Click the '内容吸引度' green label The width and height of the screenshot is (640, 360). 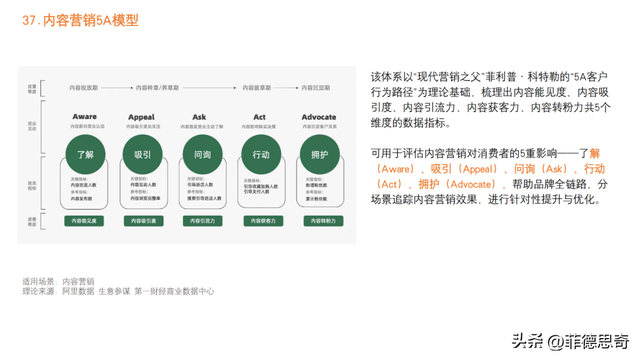click(144, 221)
